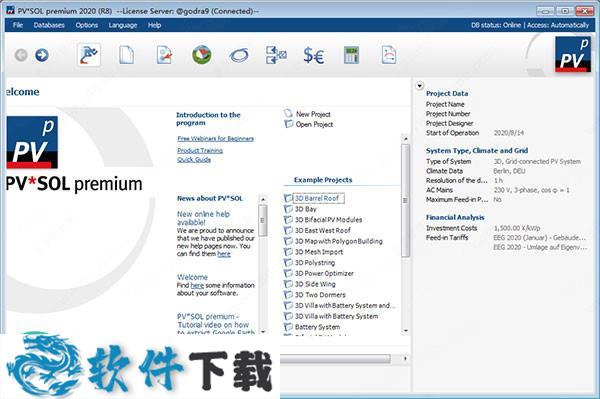
Task: Click the Financial Analysis heading
Action: [x=455, y=217]
